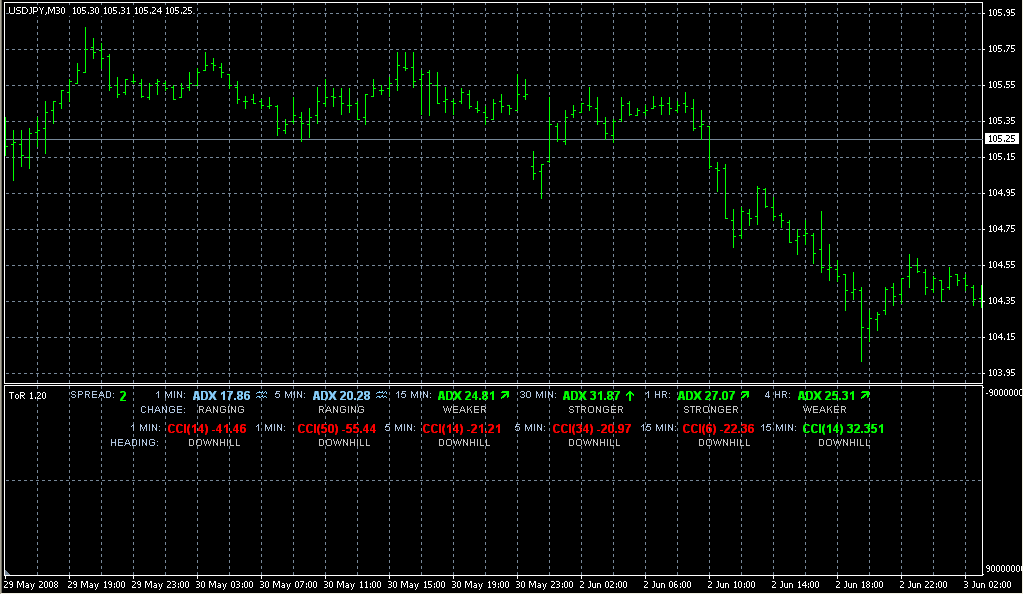The width and height of the screenshot is (1024, 594).
Task: Click the arrow next to ADX 24.81
Action: (x=505, y=396)
